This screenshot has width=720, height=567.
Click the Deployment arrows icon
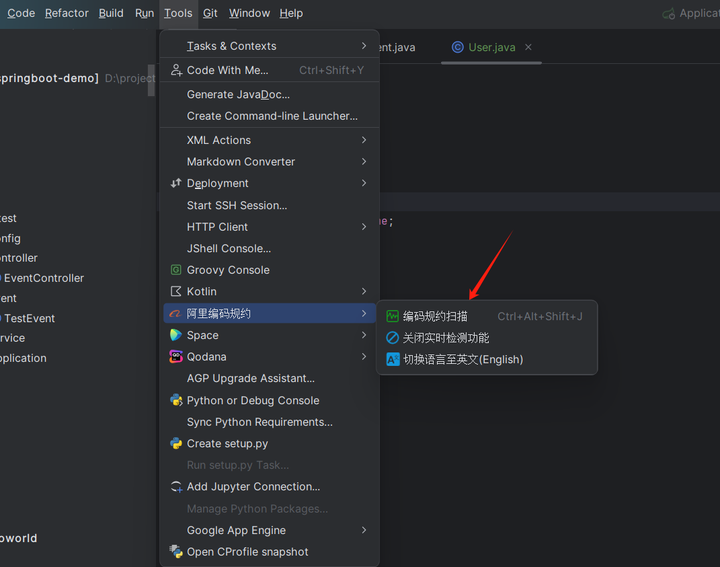[x=176, y=183]
